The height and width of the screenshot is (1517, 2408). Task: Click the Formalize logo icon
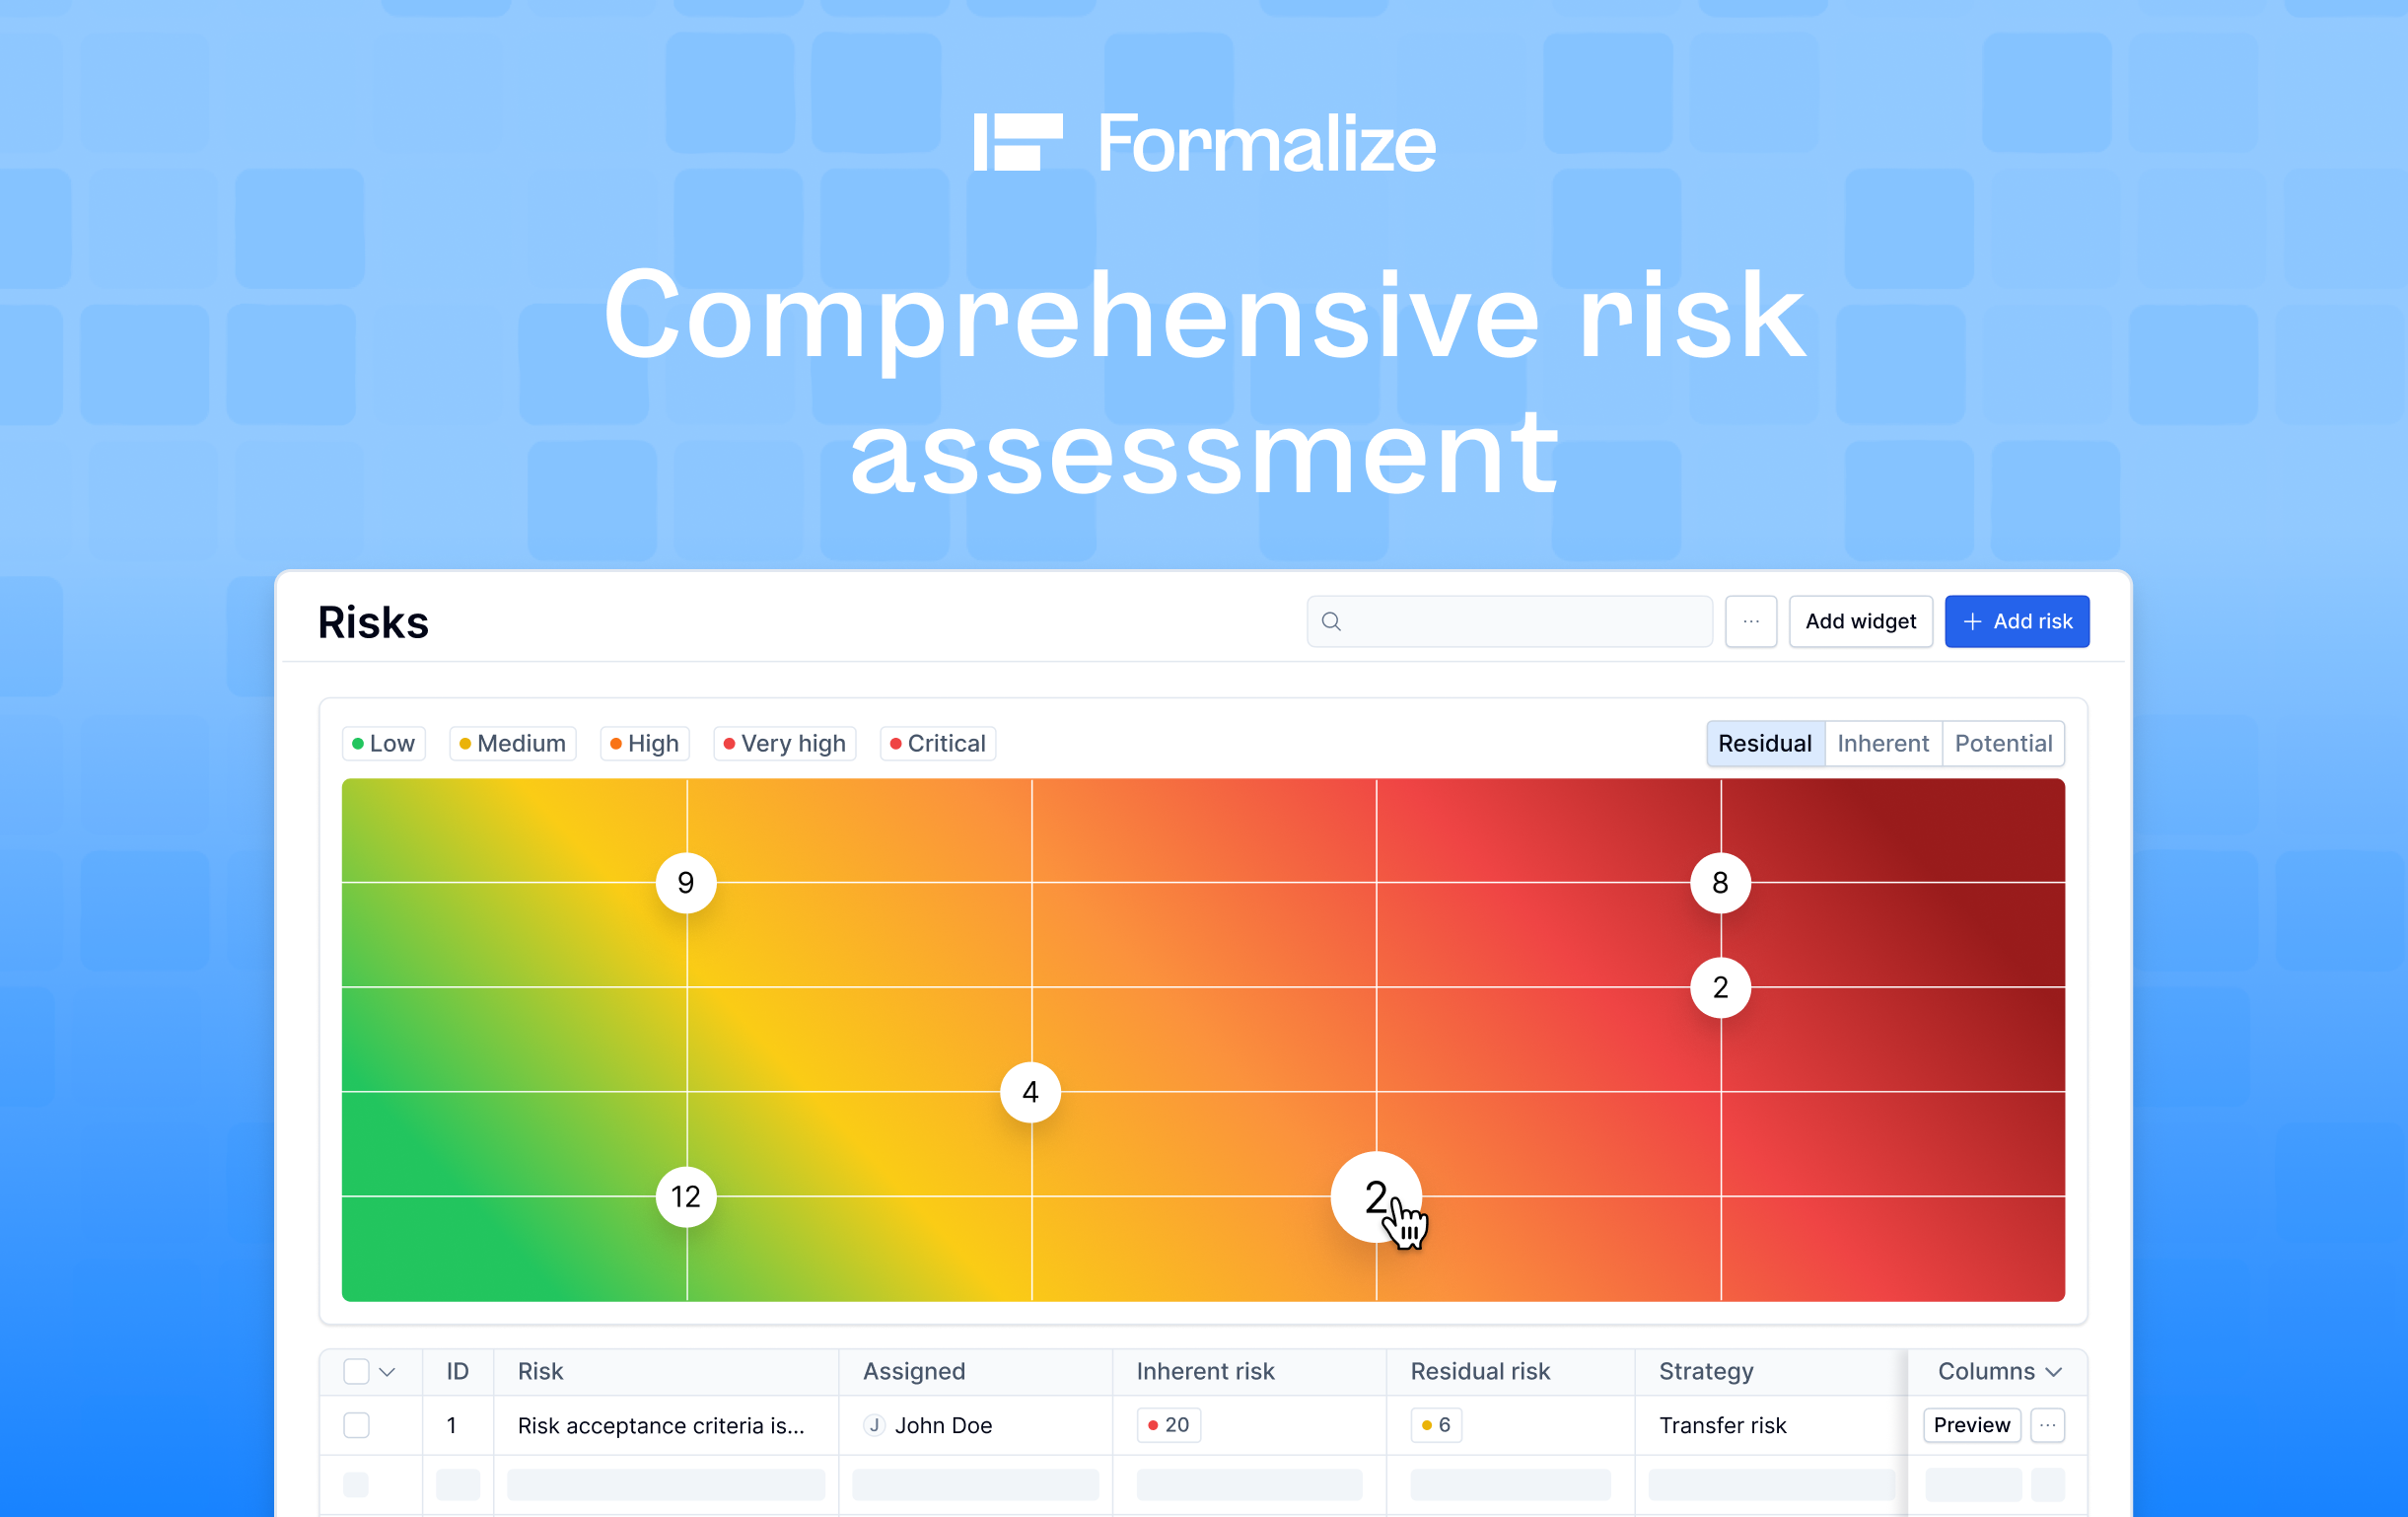pyautogui.click(x=1017, y=142)
